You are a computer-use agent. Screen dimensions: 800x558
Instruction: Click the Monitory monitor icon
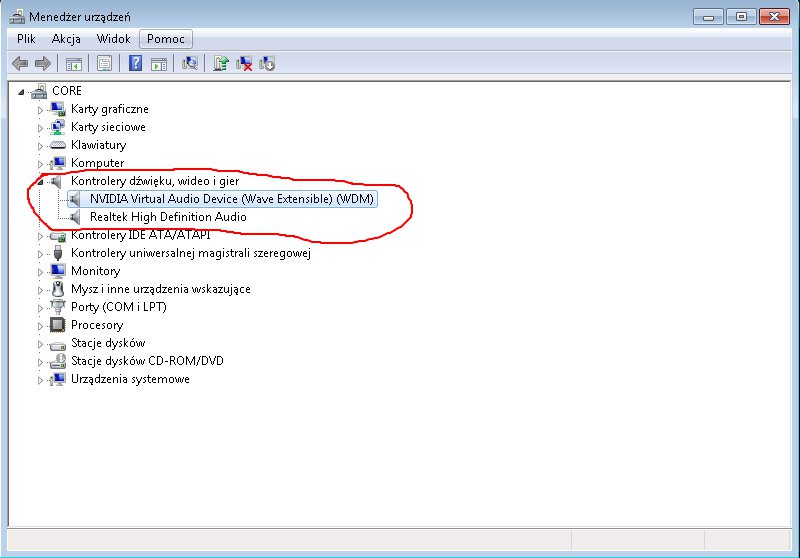point(58,271)
